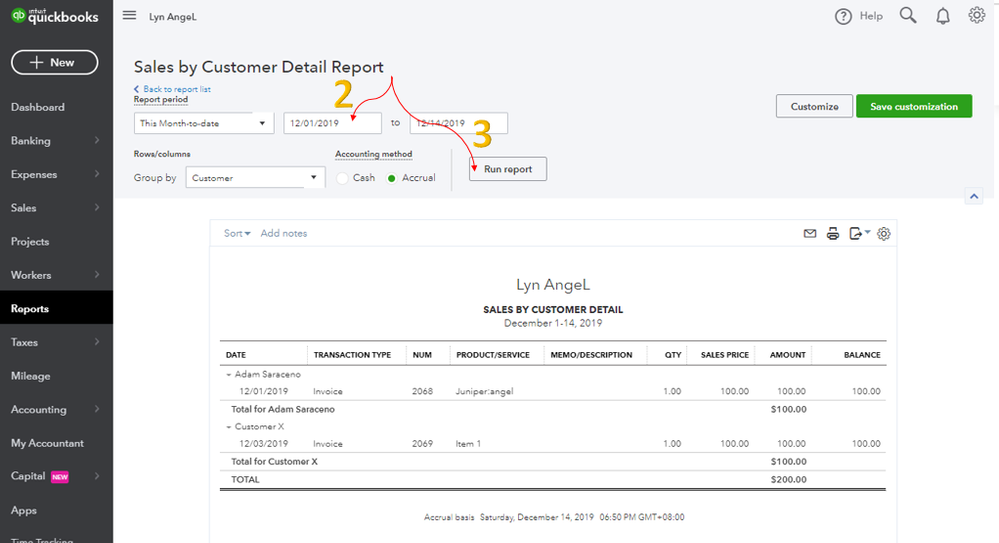Screen dimensions: 999x543
Task: Click the PRODUCT/SERVICE column header
Action: point(493,355)
